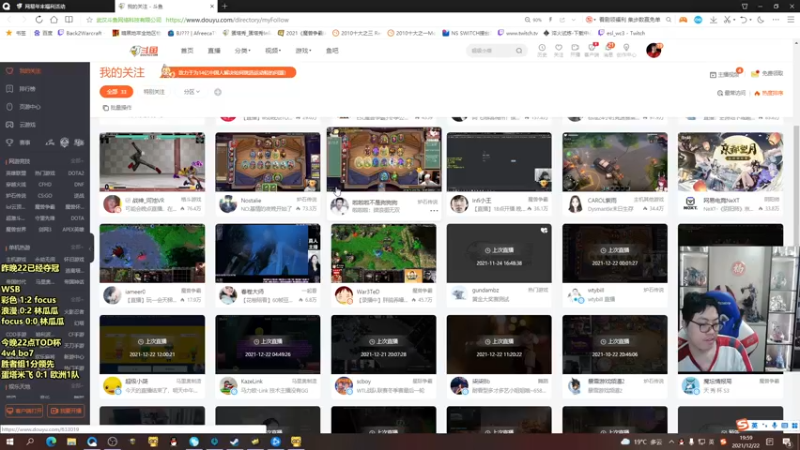
Task: Open the user avatar in top header
Action: point(654,50)
